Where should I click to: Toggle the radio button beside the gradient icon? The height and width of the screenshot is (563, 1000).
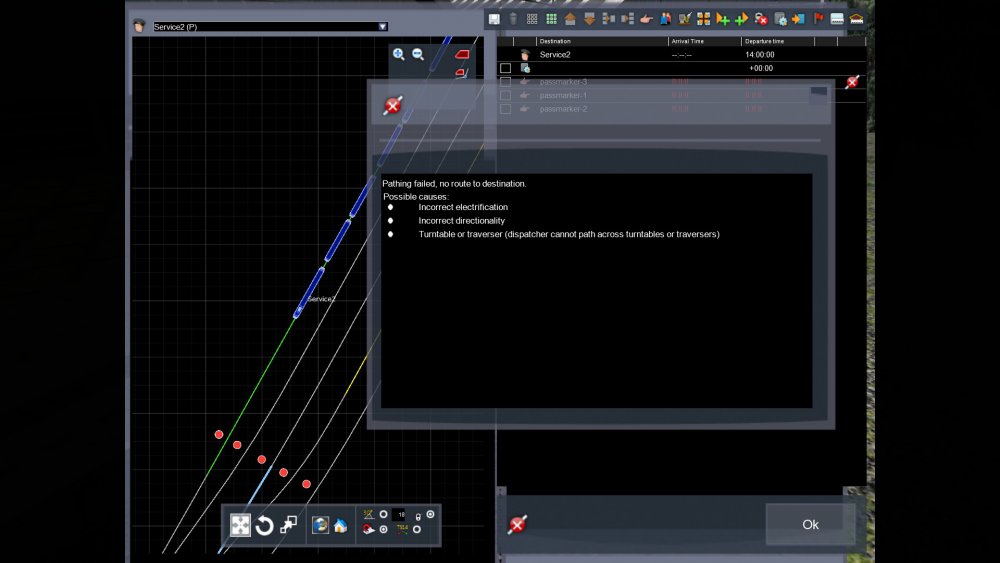(384, 514)
